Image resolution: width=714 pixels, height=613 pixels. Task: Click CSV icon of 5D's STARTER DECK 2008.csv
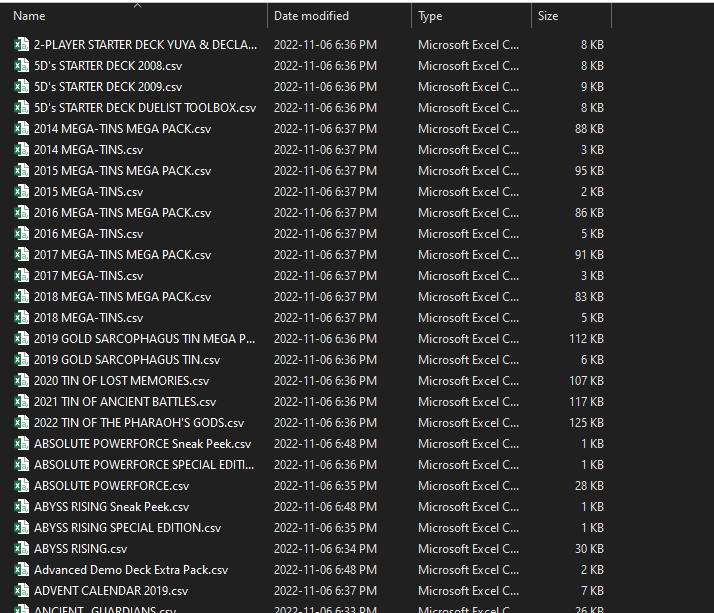[21, 66]
